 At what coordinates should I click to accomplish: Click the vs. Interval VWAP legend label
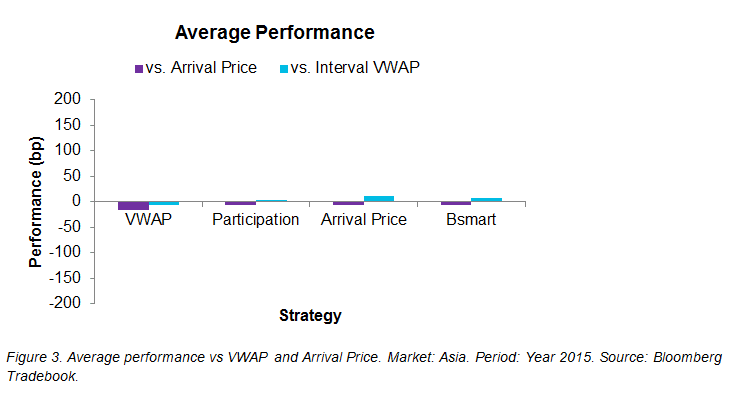click(x=355, y=68)
